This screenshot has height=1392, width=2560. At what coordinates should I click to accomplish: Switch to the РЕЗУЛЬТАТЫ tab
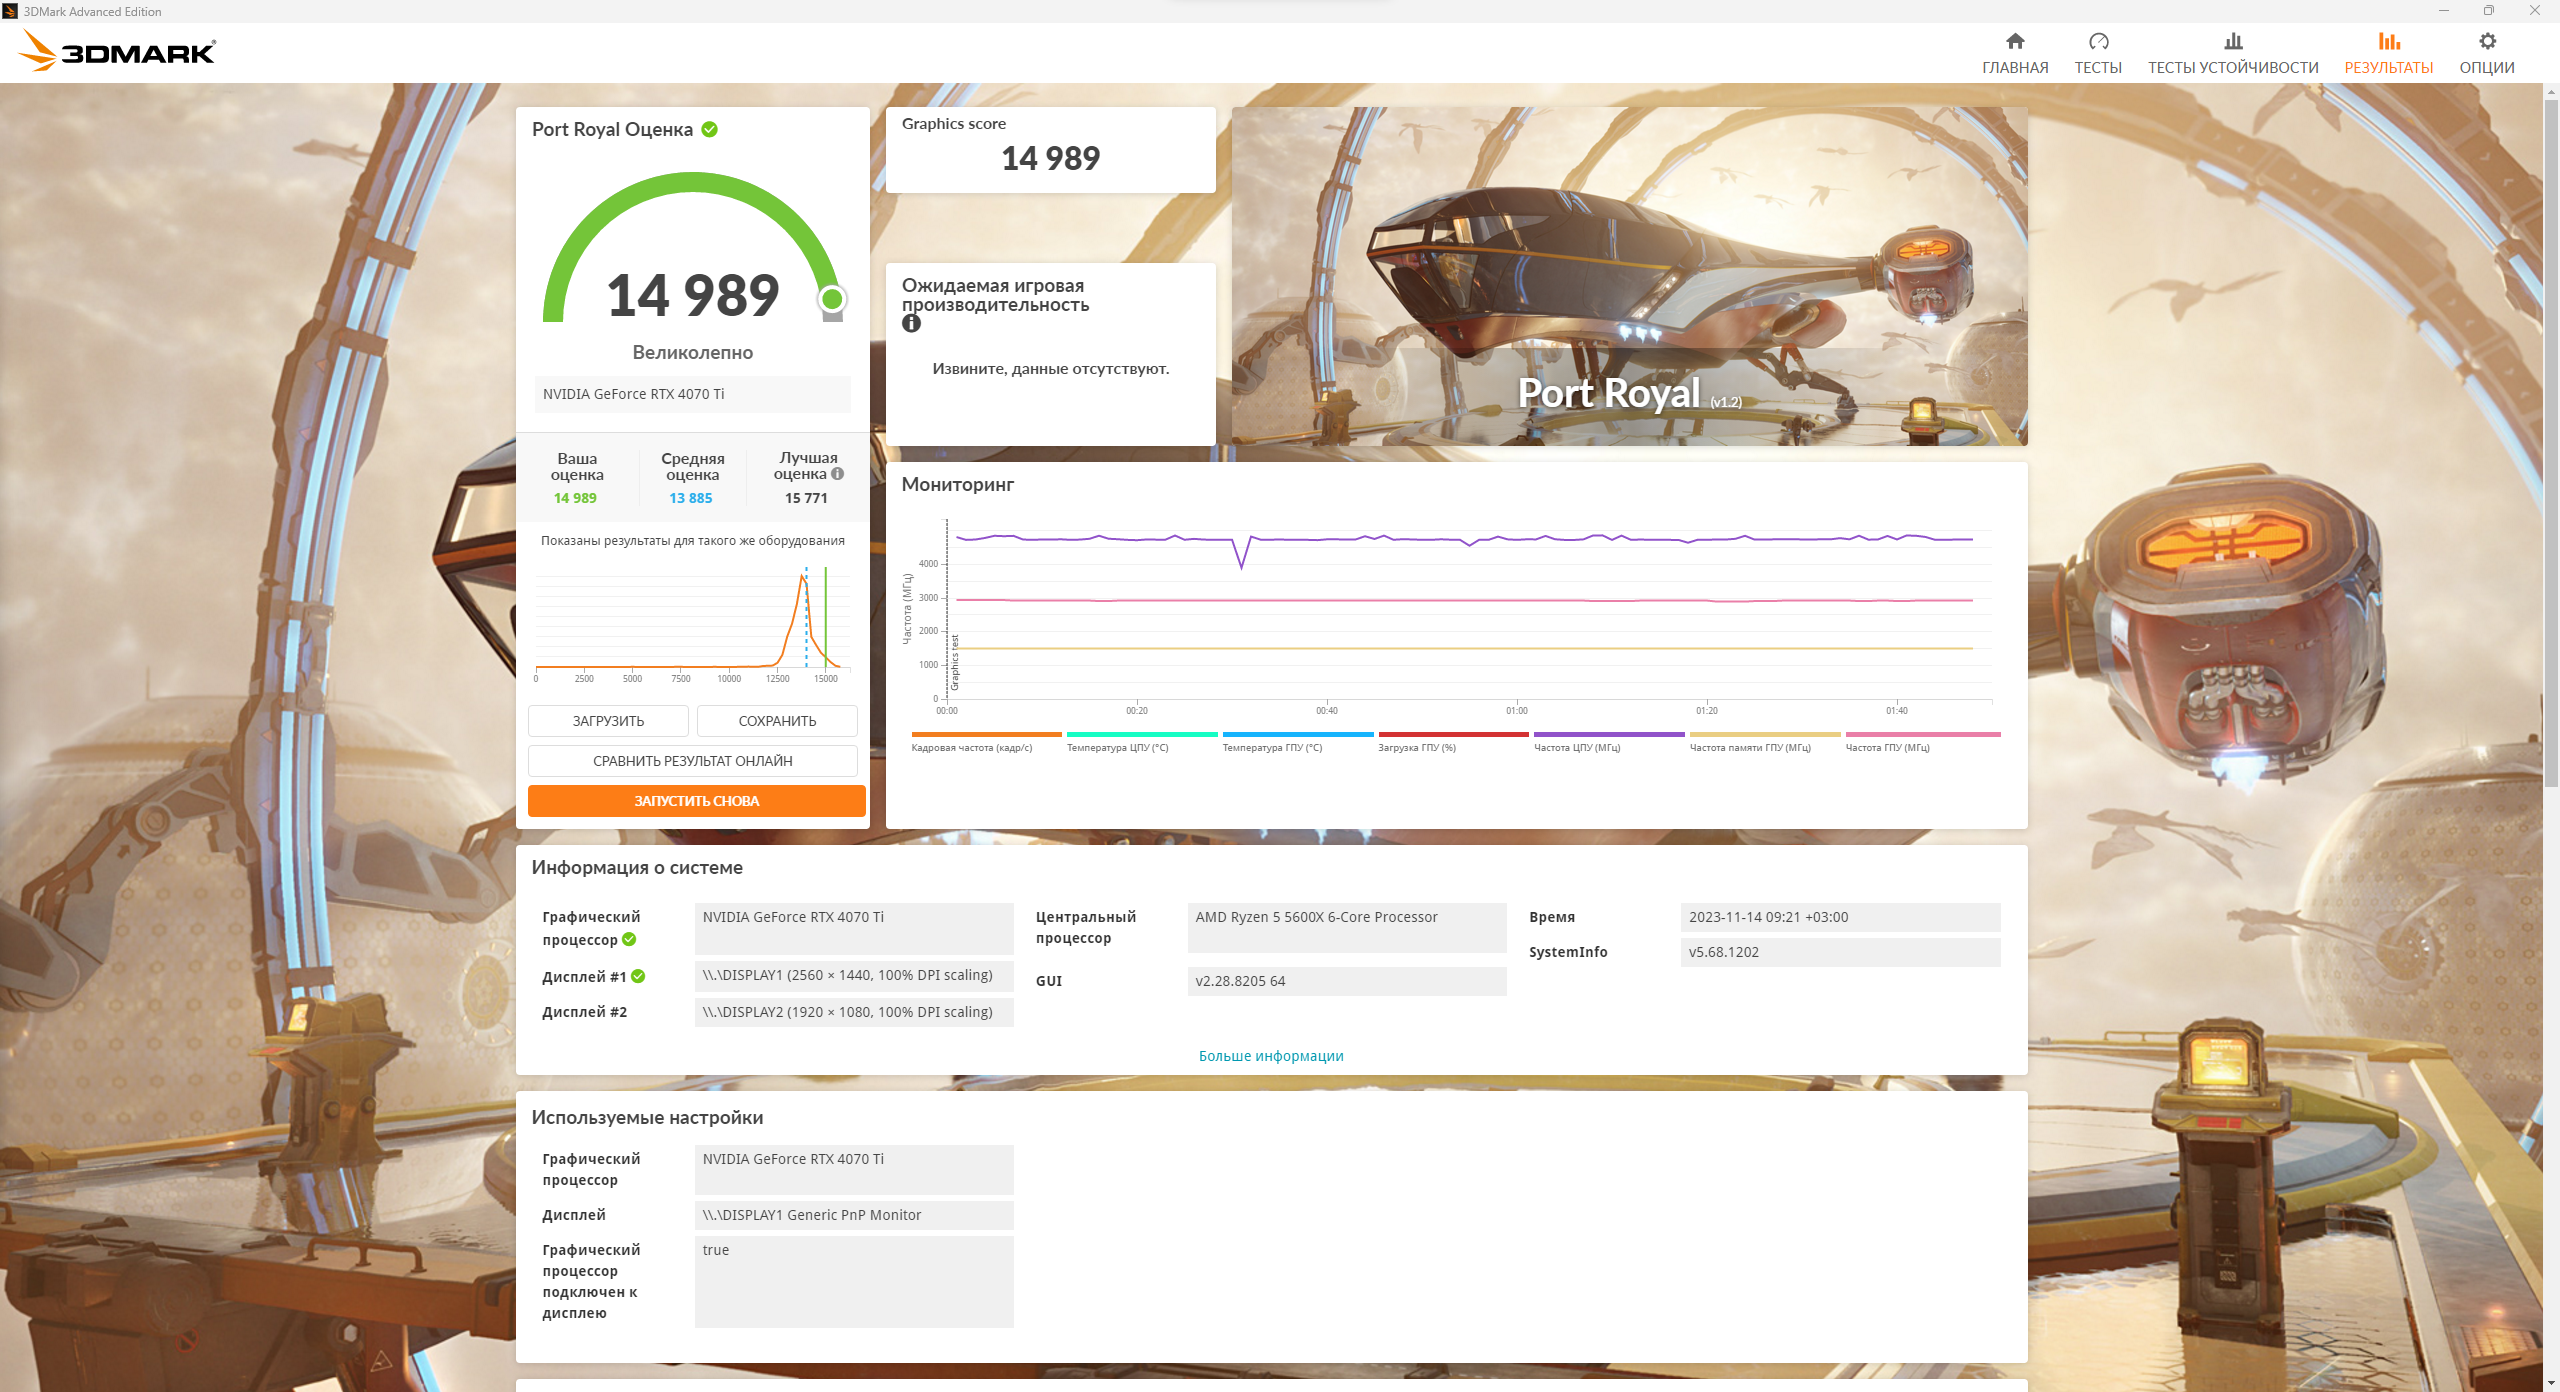coord(2388,52)
